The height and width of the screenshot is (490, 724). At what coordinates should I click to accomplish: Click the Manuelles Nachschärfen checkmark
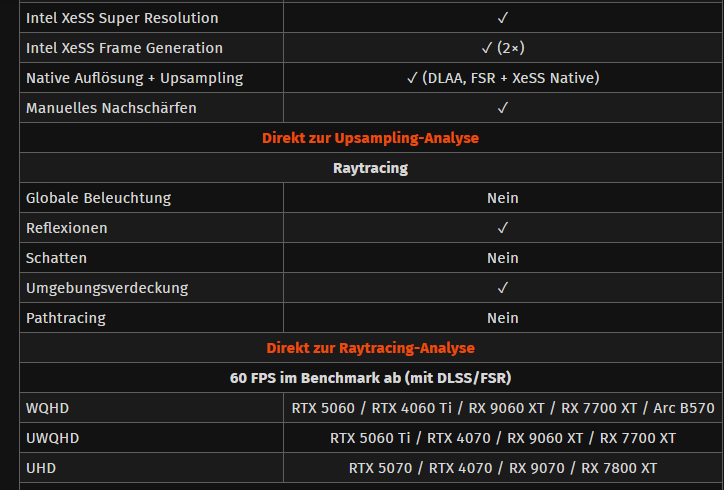[x=502, y=108]
